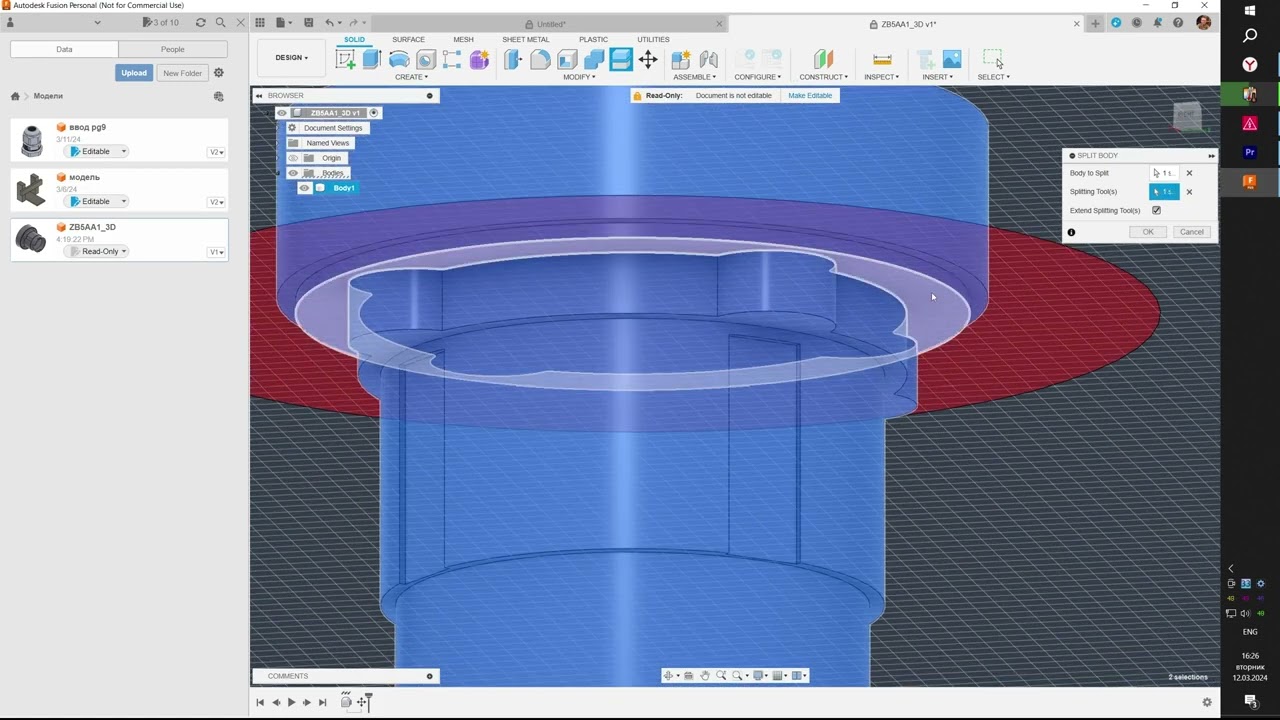Click the Joint tool icon
Image resolution: width=1280 pixels, height=720 pixels.
(709, 60)
